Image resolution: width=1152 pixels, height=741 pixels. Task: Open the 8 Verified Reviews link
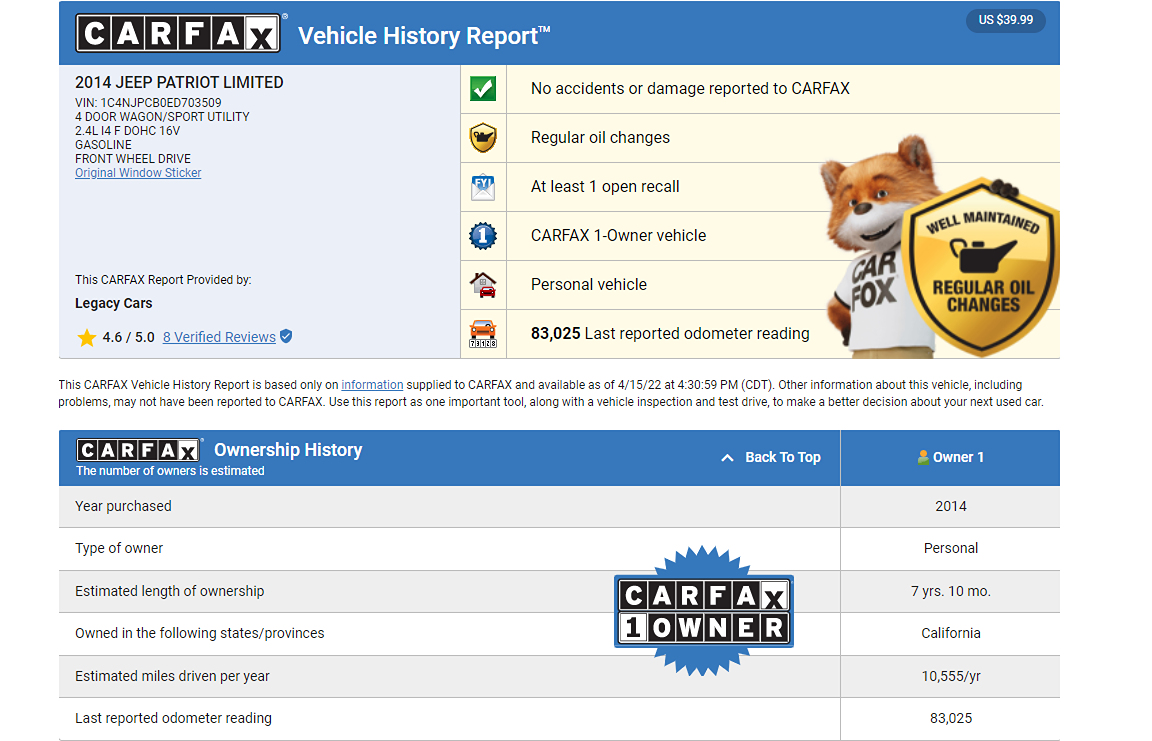point(219,337)
